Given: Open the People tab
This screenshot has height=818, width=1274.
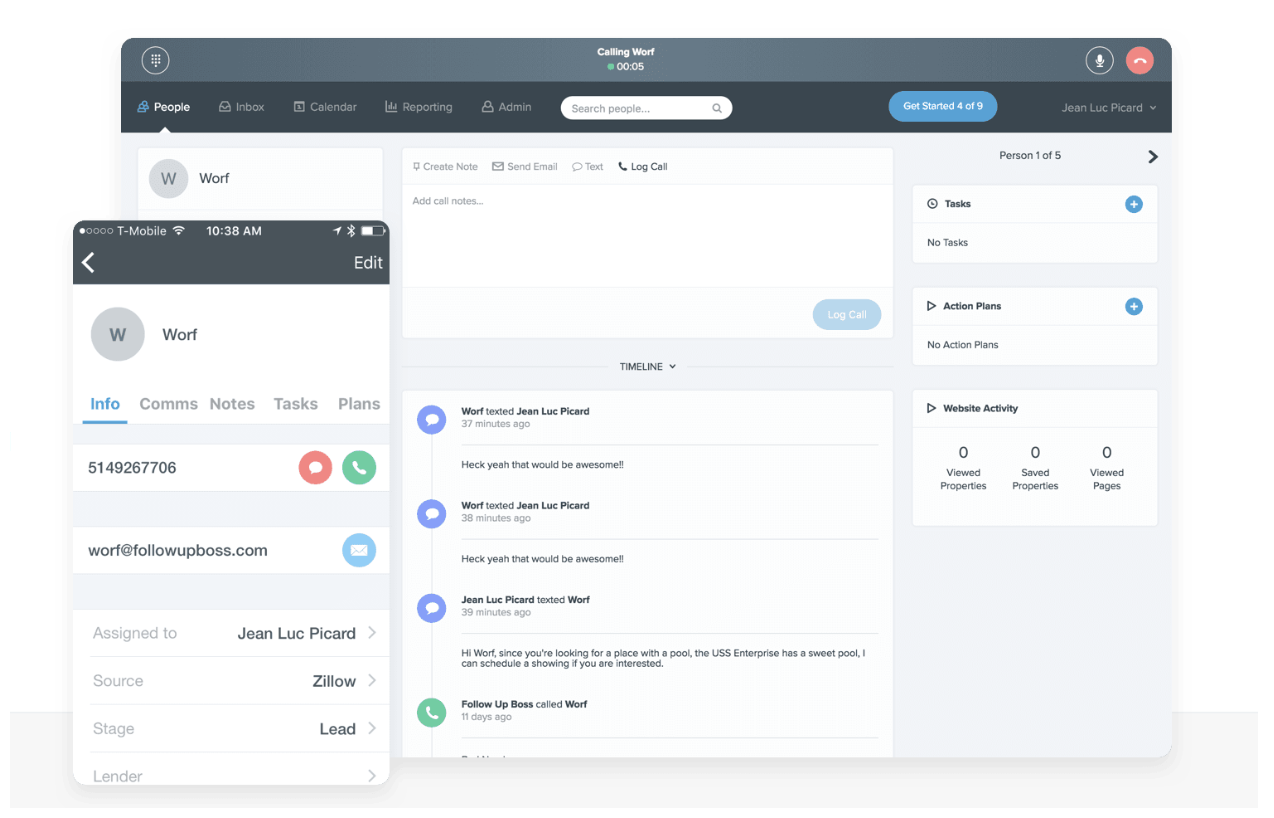Looking at the screenshot, I should click(163, 107).
